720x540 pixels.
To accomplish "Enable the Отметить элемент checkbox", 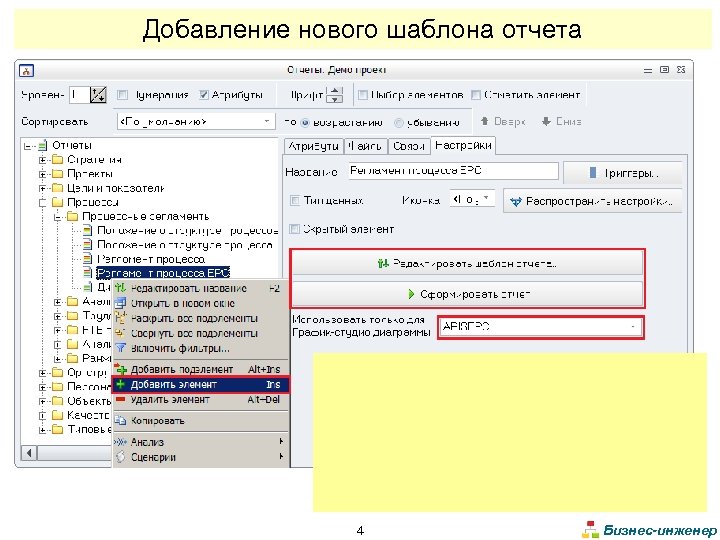I will [x=476, y=95].
